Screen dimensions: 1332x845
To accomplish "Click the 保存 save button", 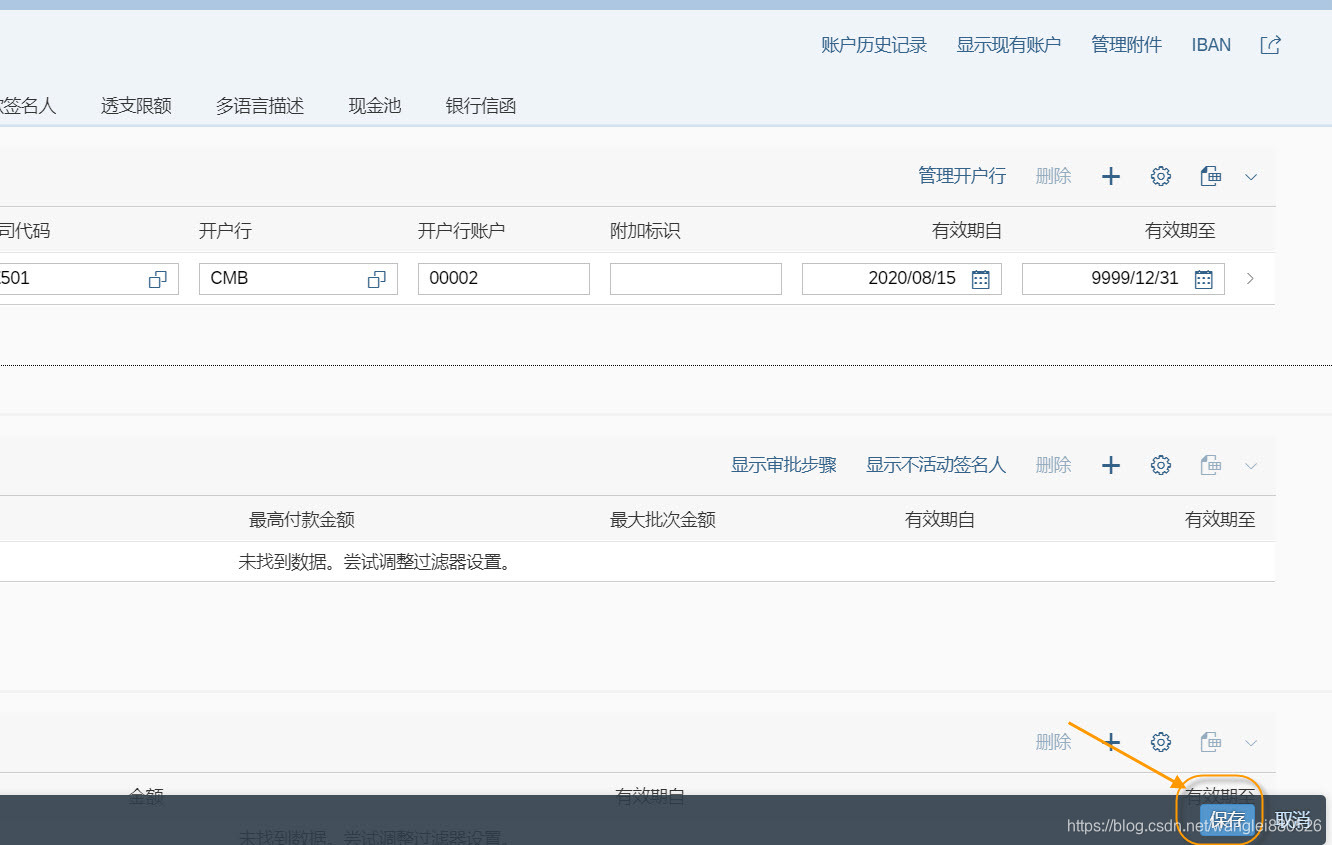I will pyautogui.click(x=1227, y=820).
